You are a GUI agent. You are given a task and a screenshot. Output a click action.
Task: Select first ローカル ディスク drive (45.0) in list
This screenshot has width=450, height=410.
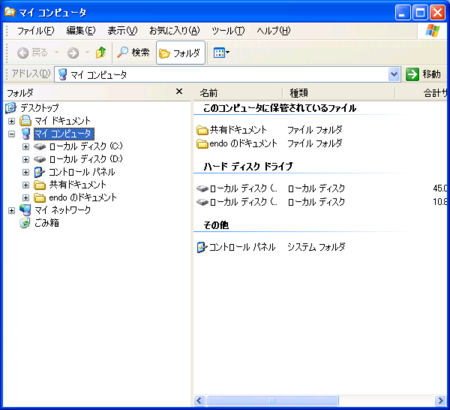pyautogui.click(x=237, y=189)
